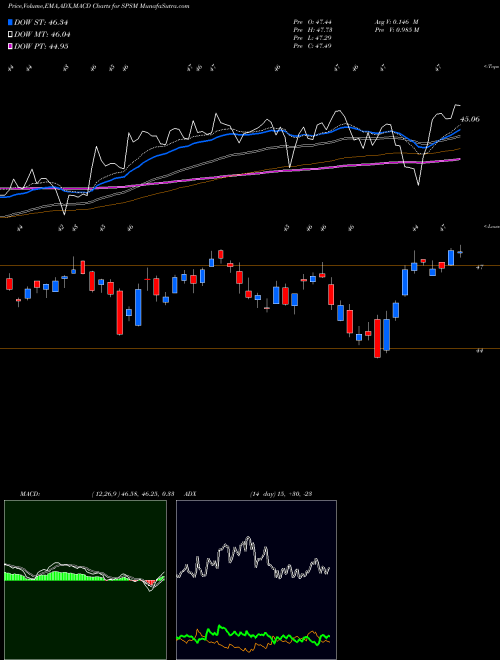Image resolution: width=500 pixels, height=660 pixels.
Task: Click the lowest red candle below the 44 line
Action: tap(378, 338)
